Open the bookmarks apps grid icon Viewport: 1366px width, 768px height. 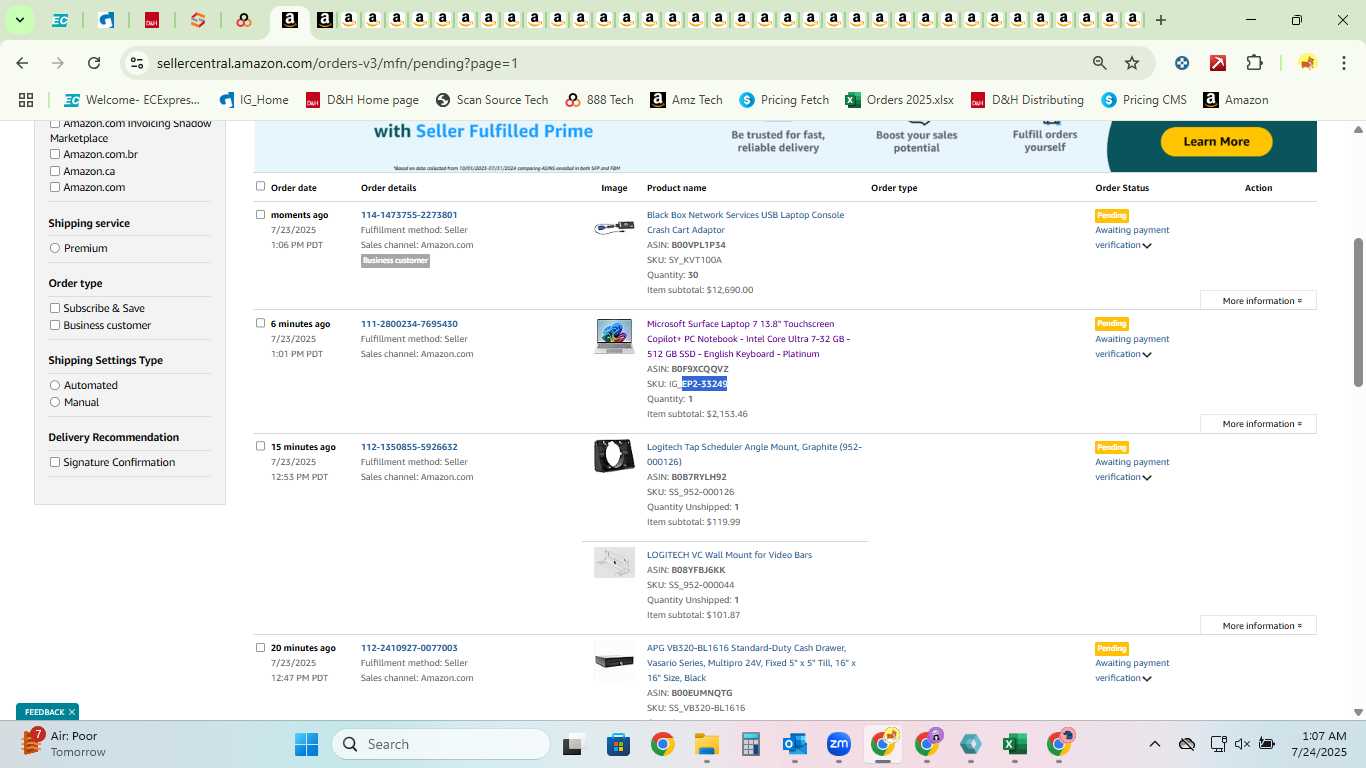click(x=26, y=100)
